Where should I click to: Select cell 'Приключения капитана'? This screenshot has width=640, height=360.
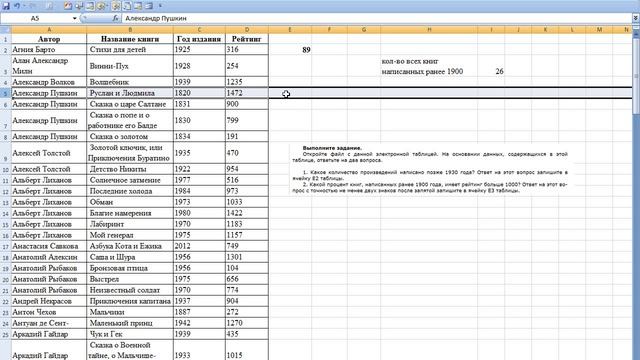pyautogui.click(x=130, y=302)
